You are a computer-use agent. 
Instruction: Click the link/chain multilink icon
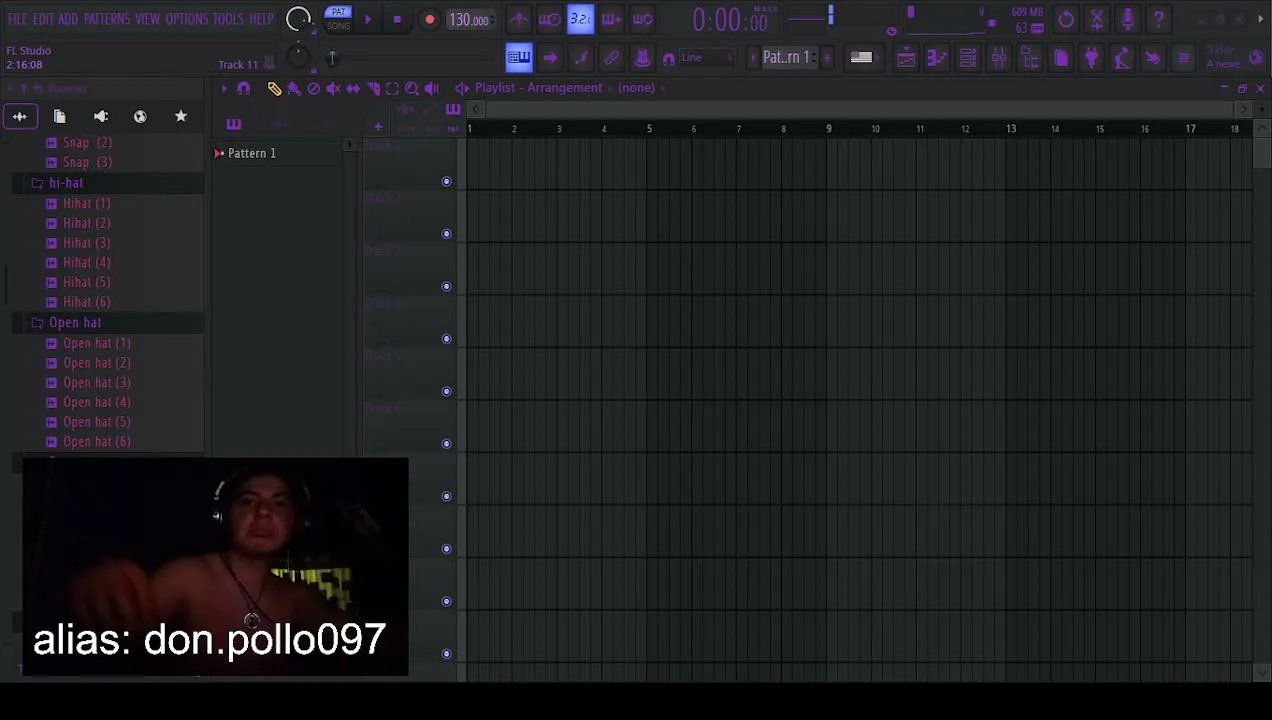pyautogui.click(x=612, y=58)
